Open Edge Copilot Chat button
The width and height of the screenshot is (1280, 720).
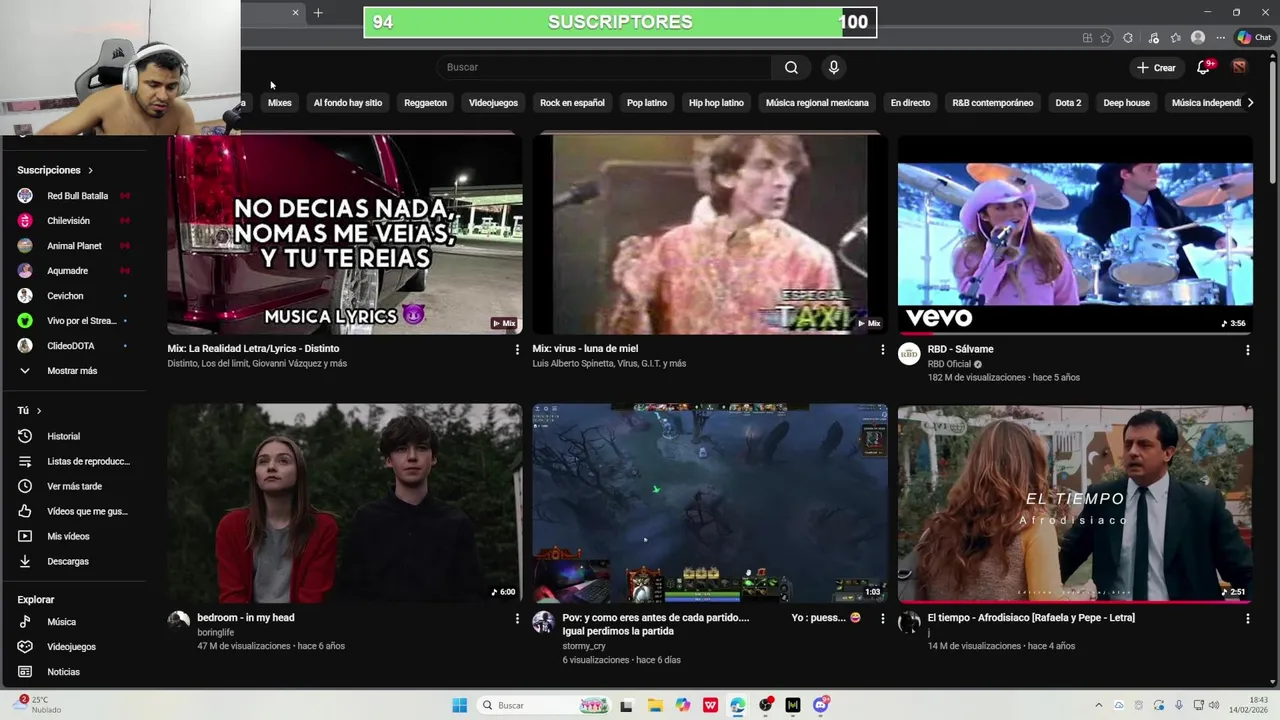1253,38
